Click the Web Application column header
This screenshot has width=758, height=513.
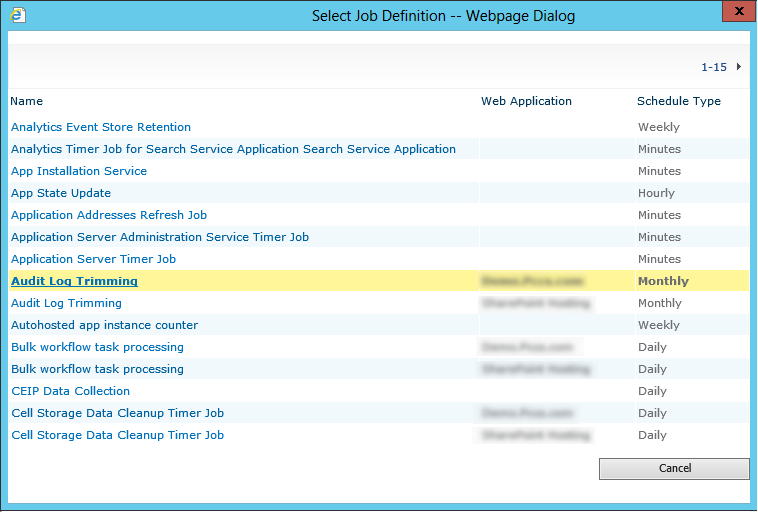point(526,101)
